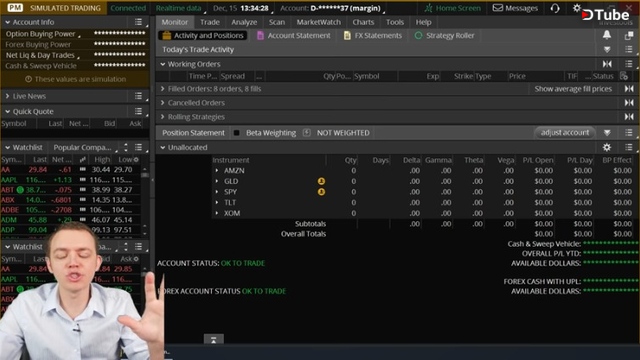
Task: Click the Account Info list menu icon
Action: [x=138, y=22]
